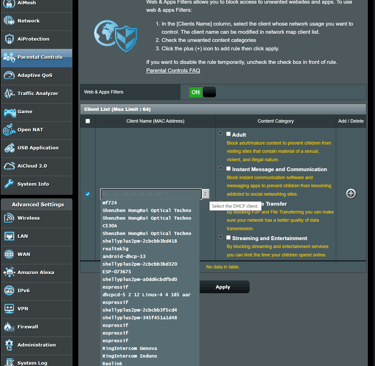Click the plus icon to add rule
The width and height of the screenshot is (375, 366).
click(x=351, y=194)
